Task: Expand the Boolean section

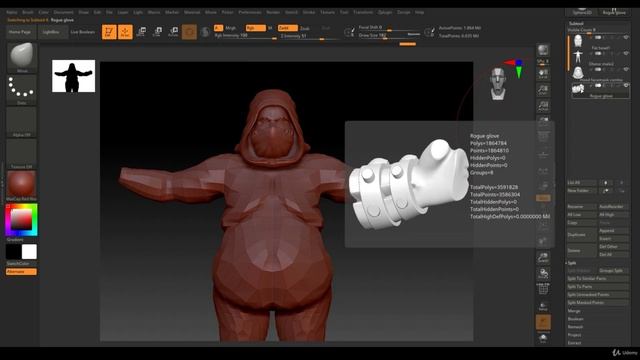Action: 576,319
